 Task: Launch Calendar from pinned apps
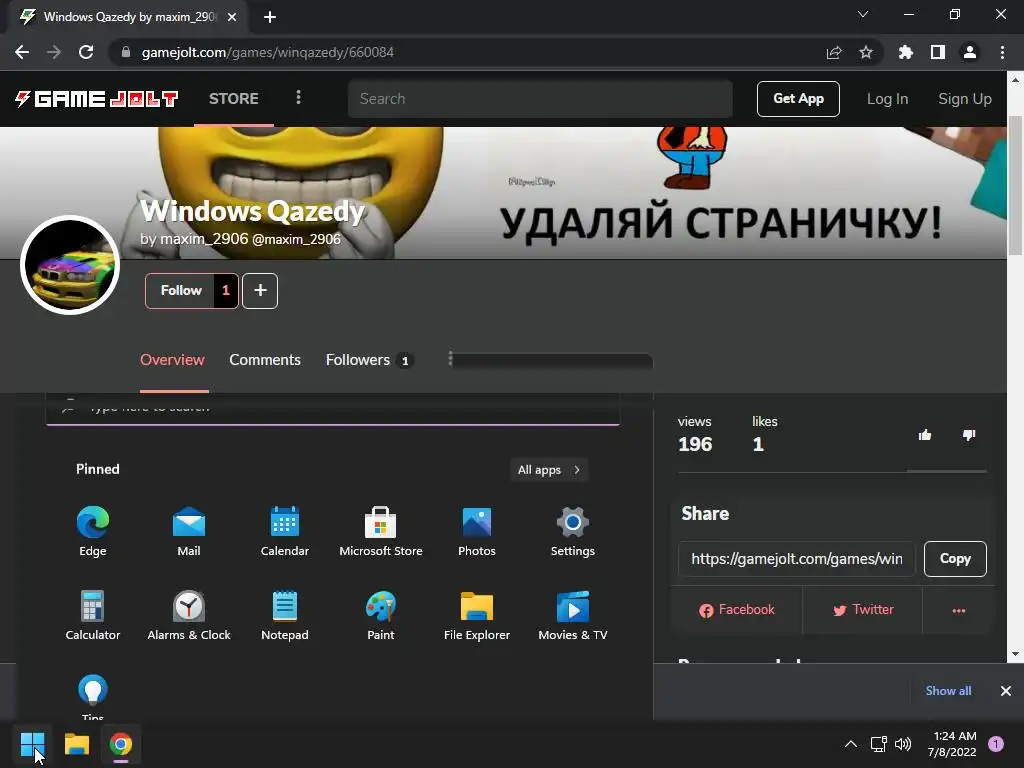pos(285,530)
